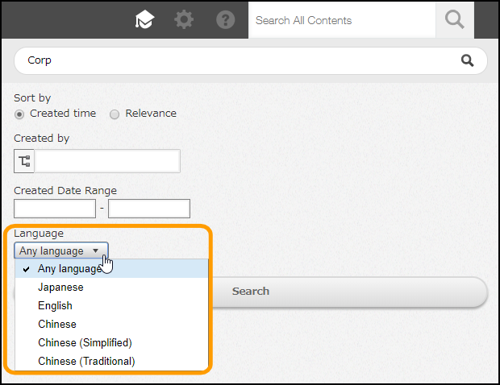500x385 pixels.
Task: Click the start date field of Created Date Range
Action: pos(55,209)
